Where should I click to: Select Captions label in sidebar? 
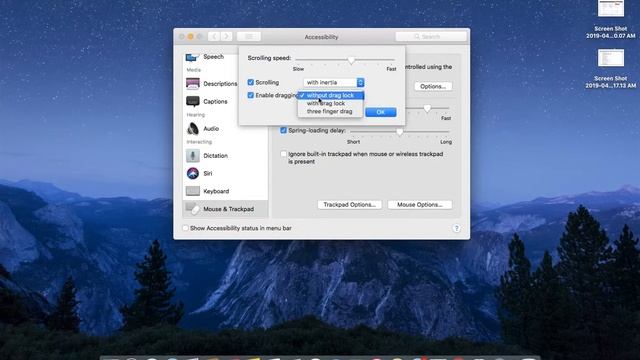215,101
